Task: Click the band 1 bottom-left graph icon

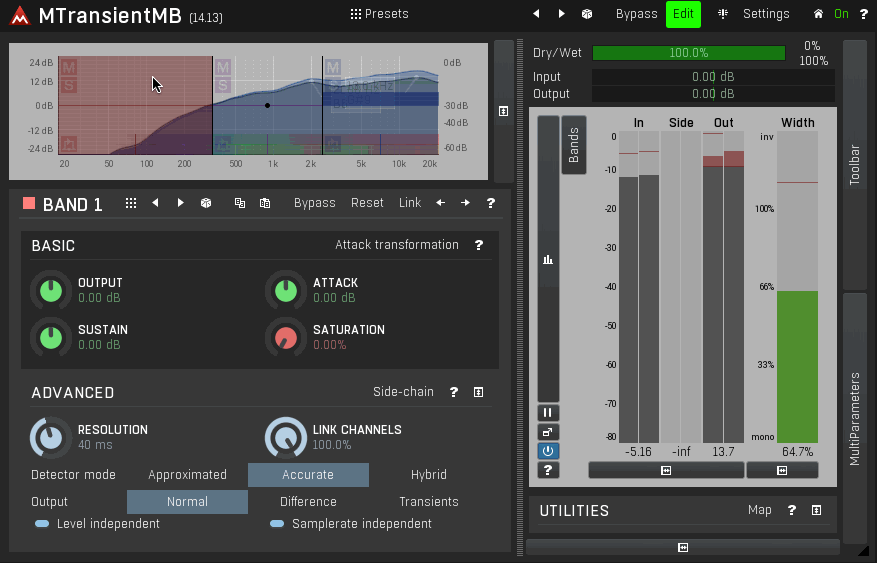Action: tap(68, 144)
